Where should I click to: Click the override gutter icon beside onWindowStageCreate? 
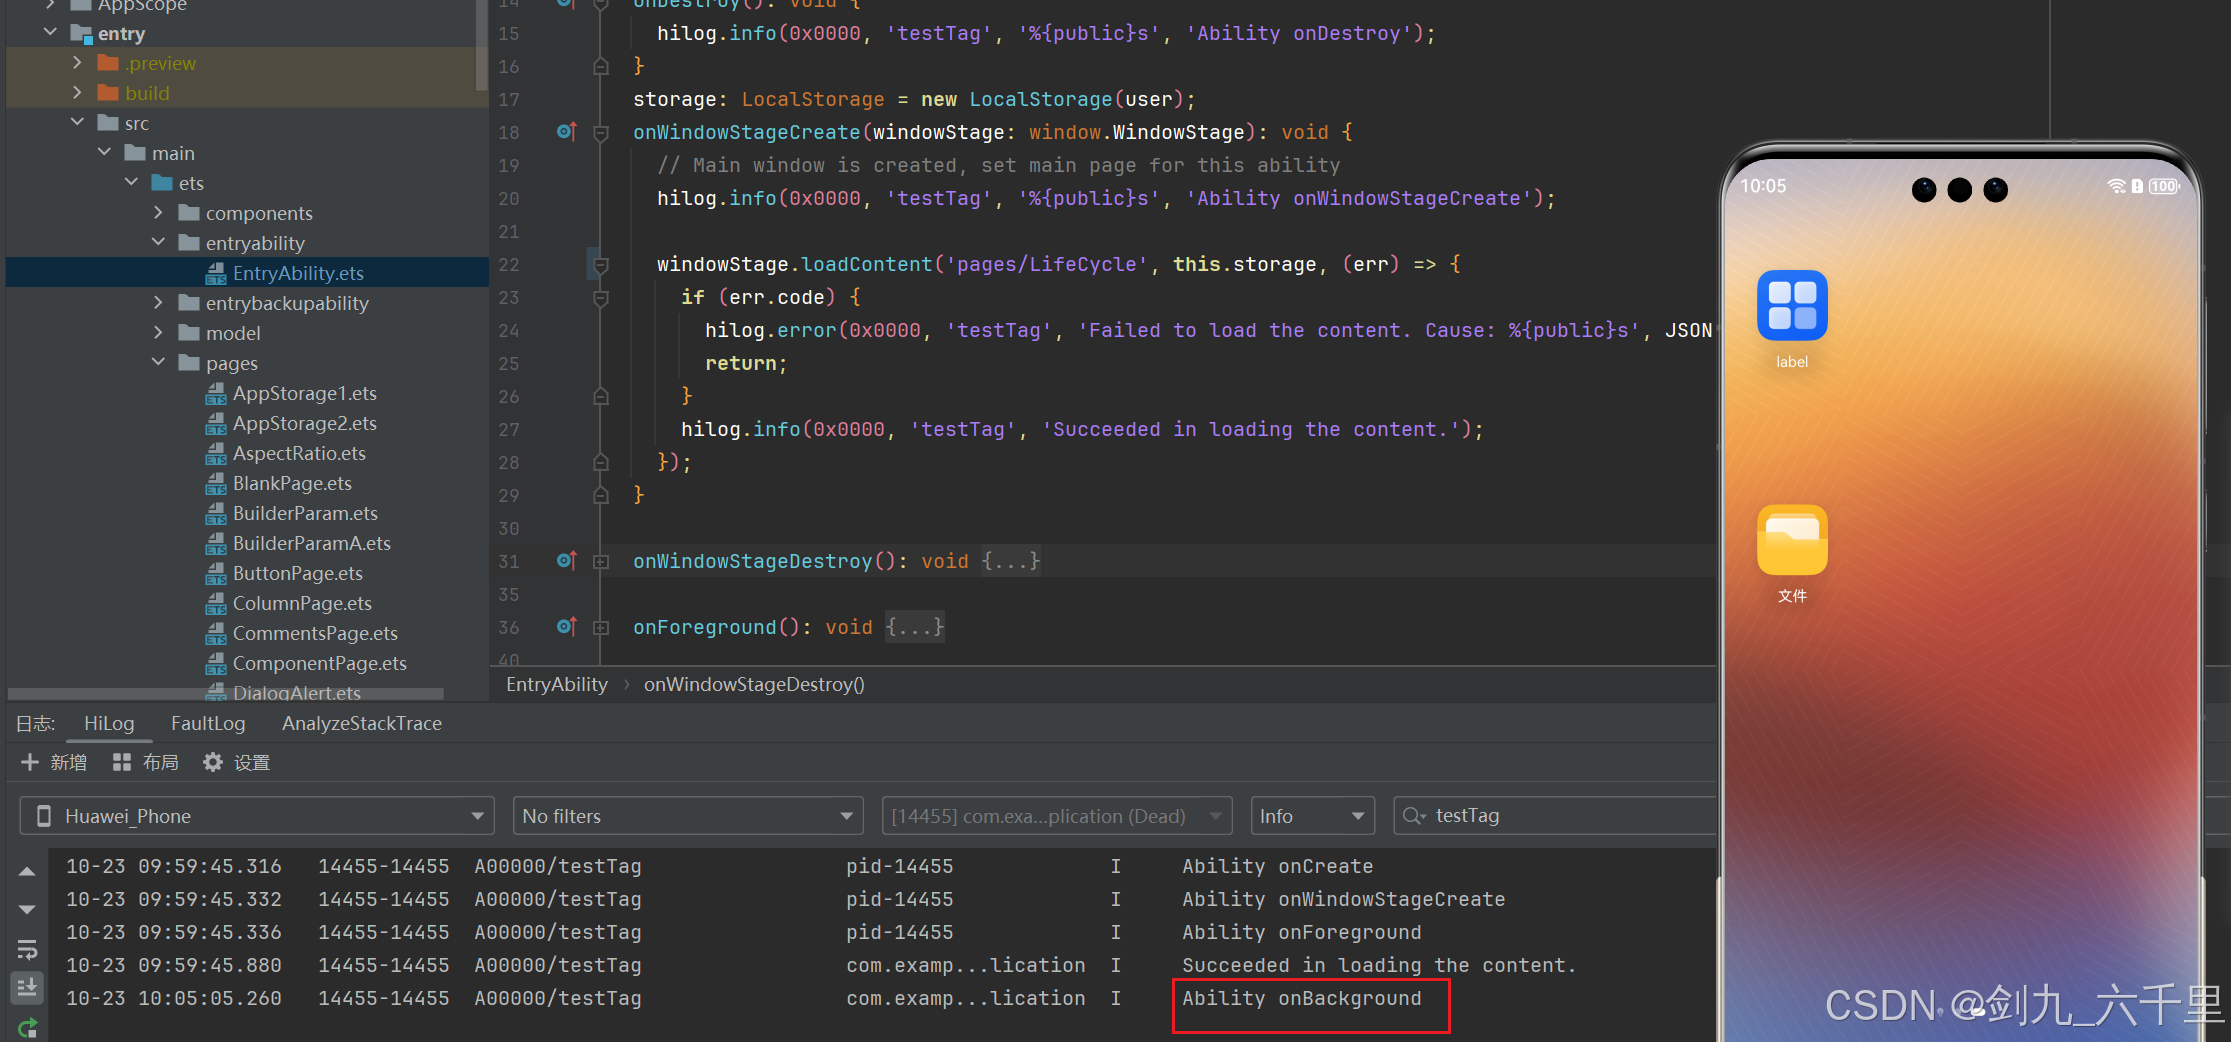click(x=566, y=132)
